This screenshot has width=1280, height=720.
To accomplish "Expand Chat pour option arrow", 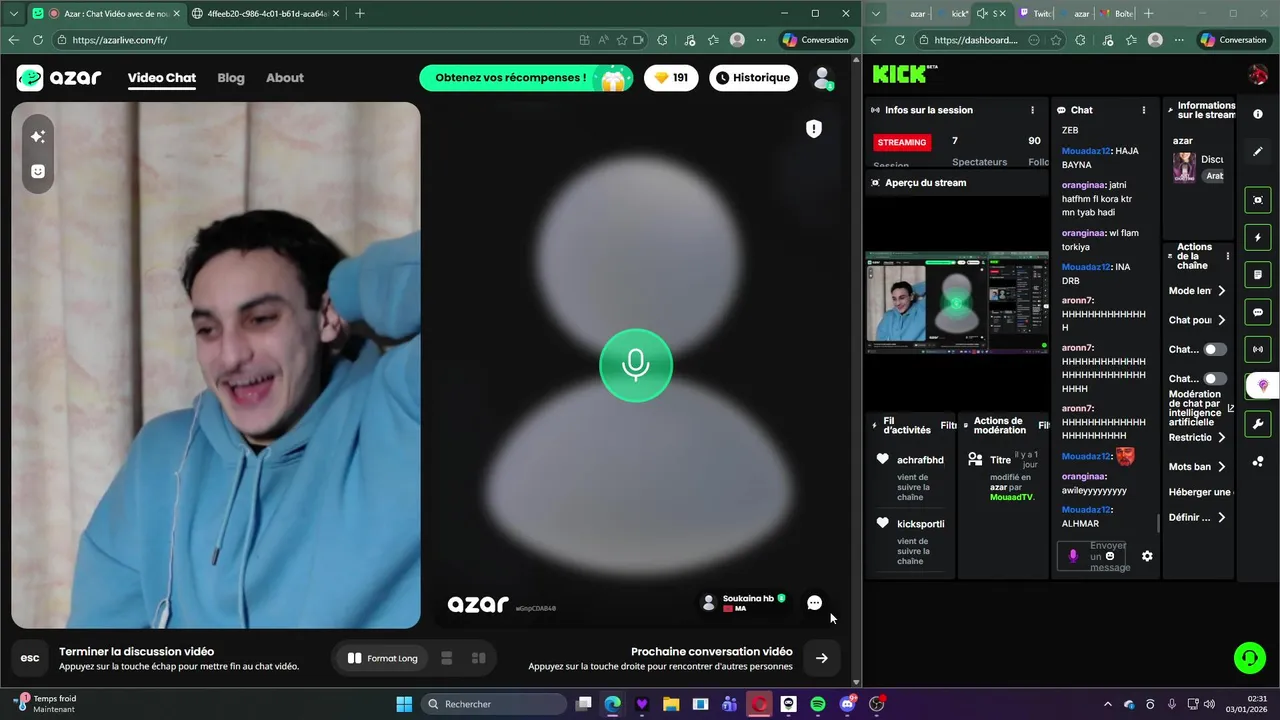I will pos(1221,320).
